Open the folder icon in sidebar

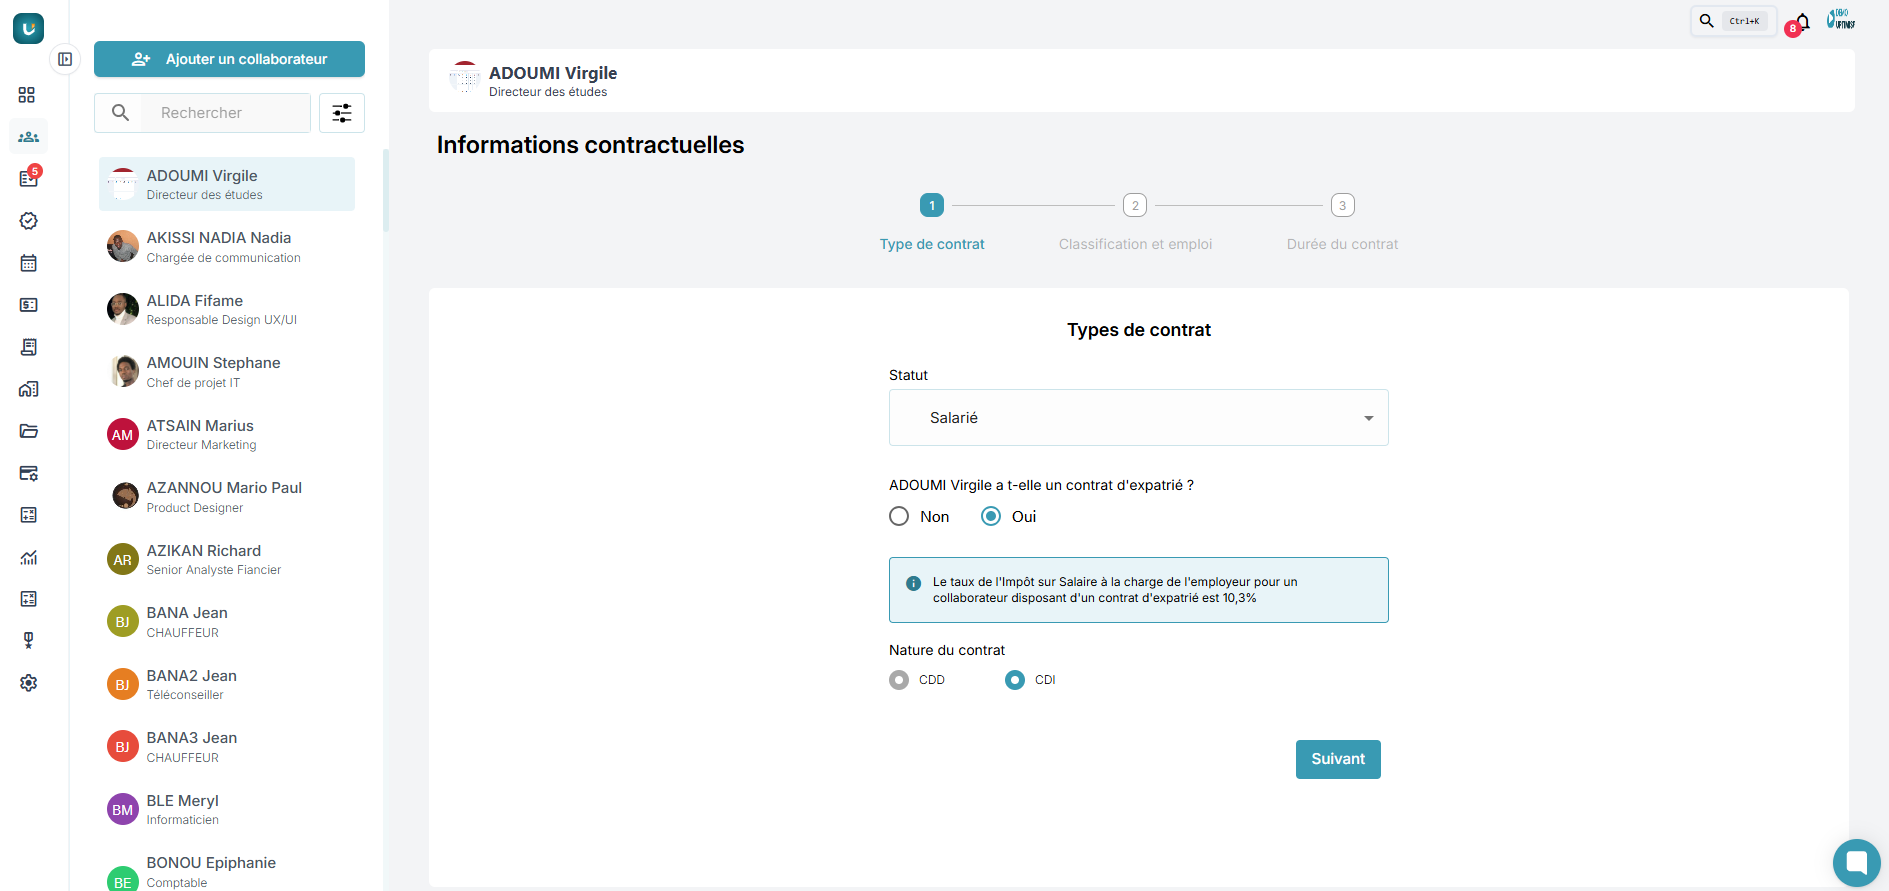click(28, 431)
